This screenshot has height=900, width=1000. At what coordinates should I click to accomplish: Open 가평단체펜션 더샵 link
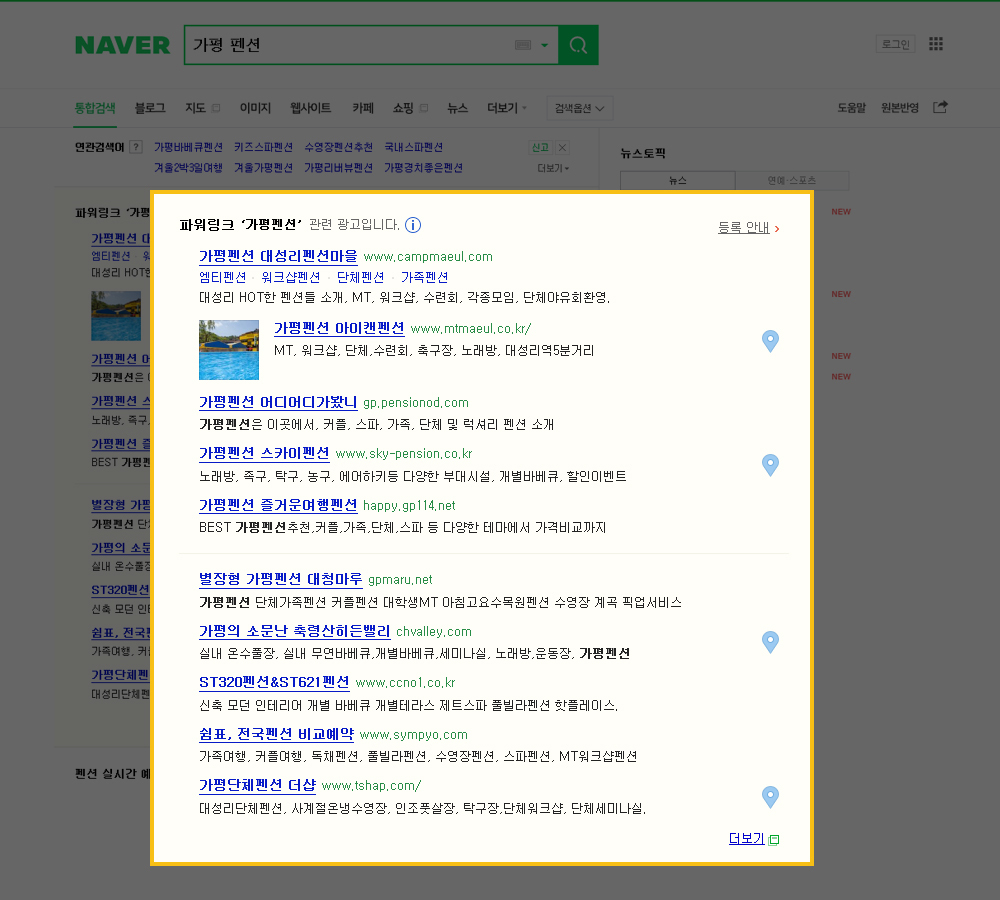click(257, 785)
